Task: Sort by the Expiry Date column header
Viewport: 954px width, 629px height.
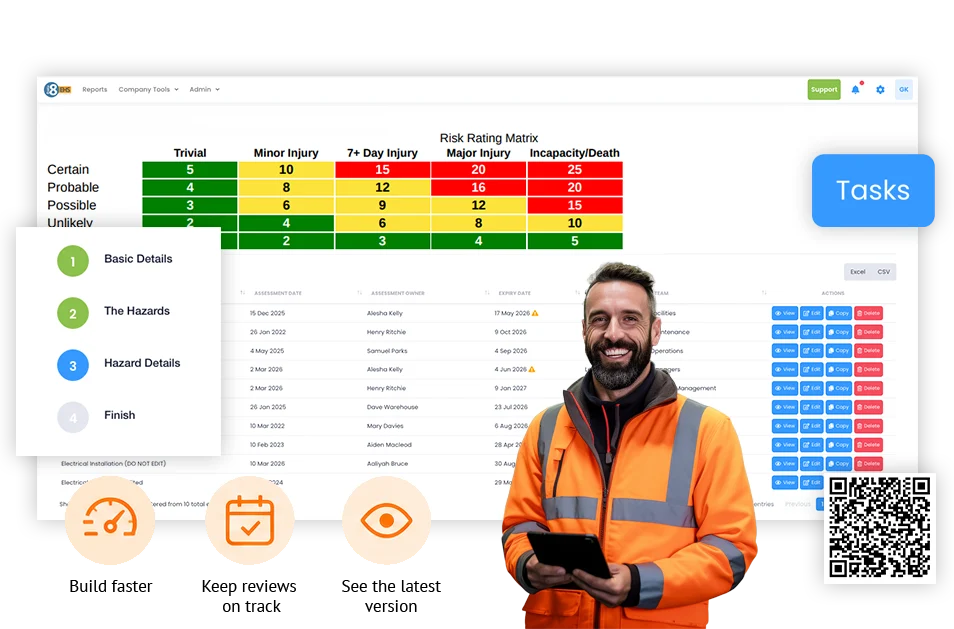Action: click(515, 293)
